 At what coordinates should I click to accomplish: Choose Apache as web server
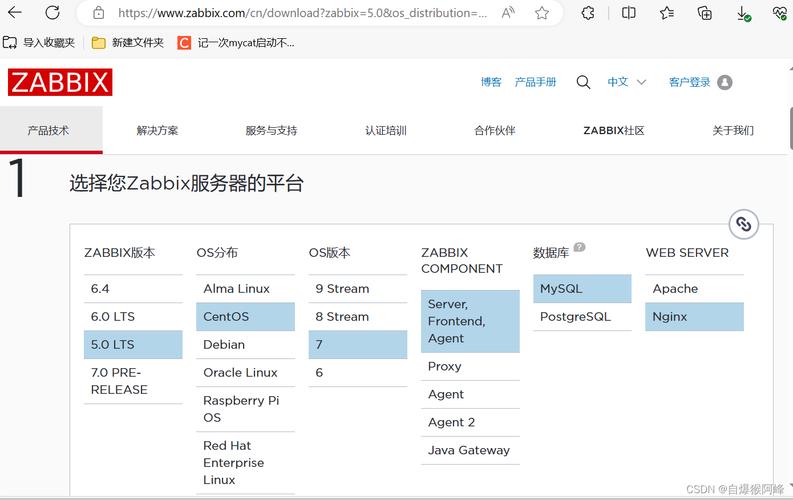coord(694,289)
